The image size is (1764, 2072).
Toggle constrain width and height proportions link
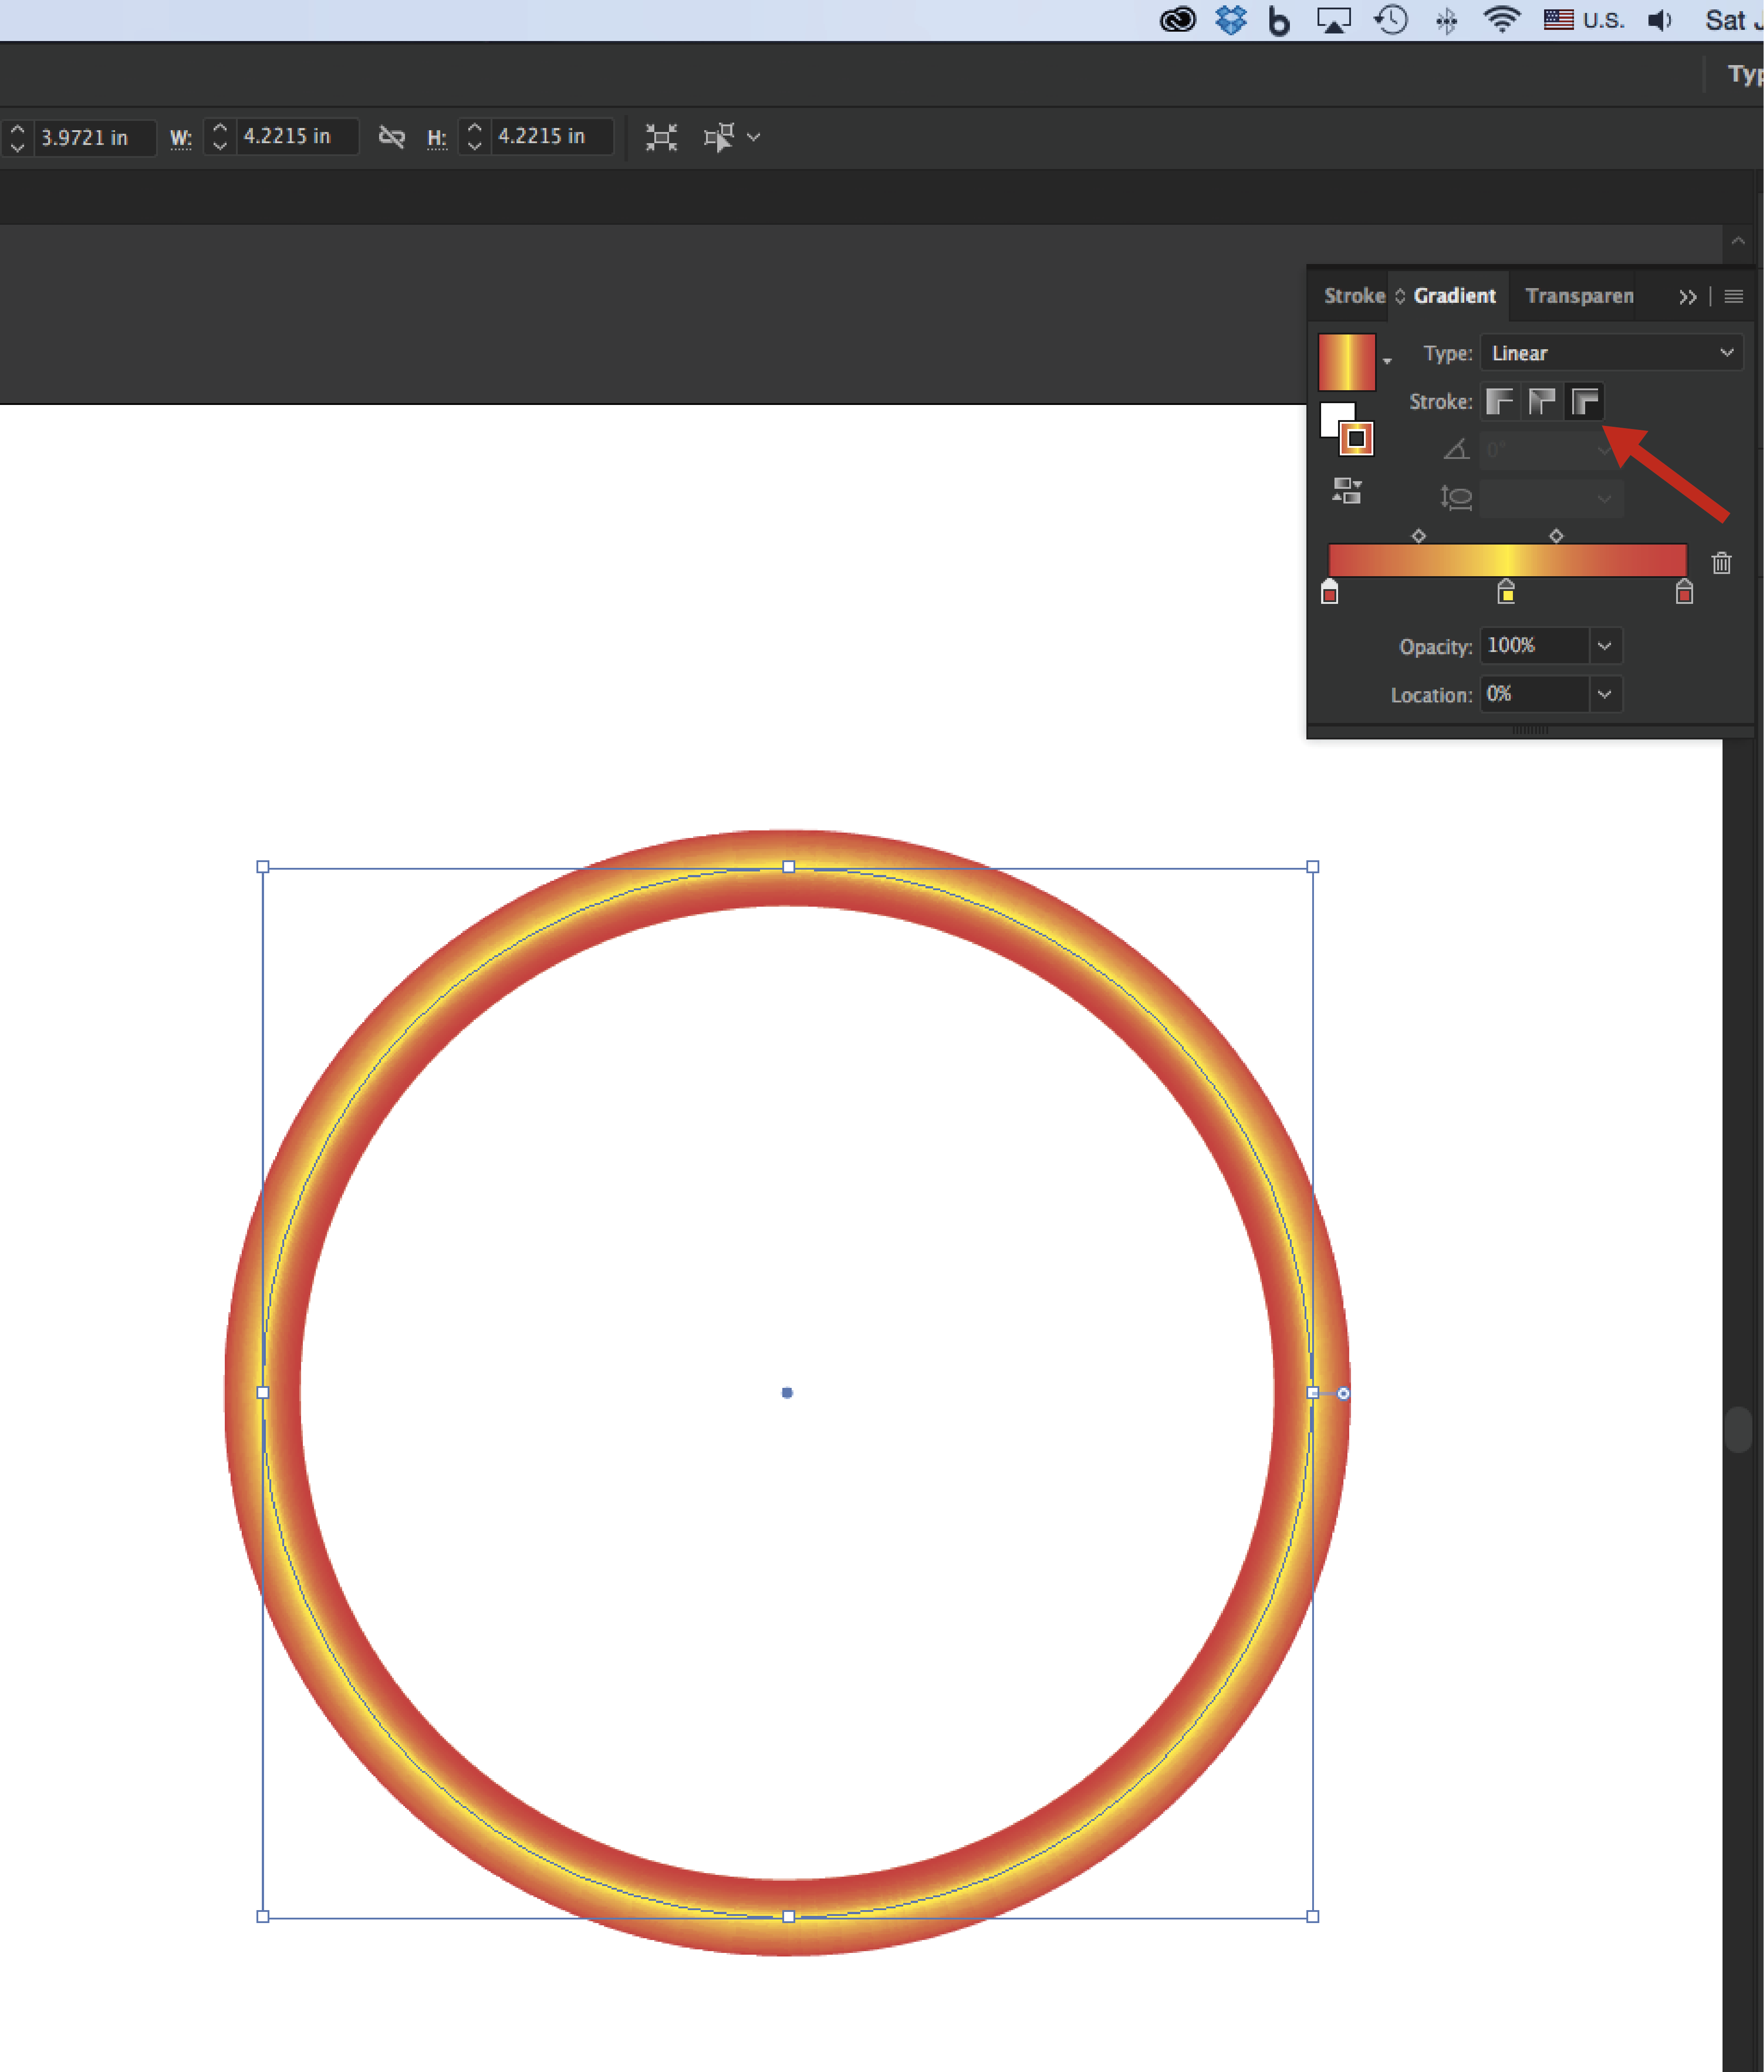point(392,137)
